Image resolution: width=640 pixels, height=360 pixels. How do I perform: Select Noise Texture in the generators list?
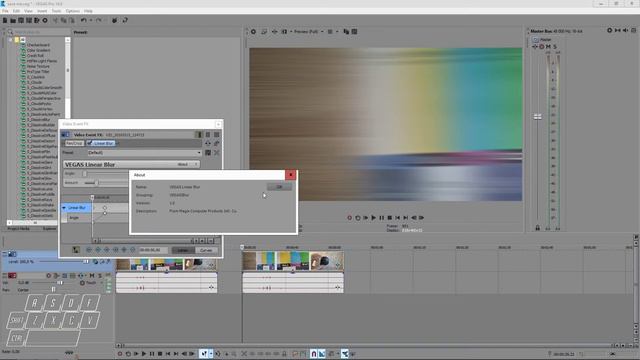click(38, 66)
